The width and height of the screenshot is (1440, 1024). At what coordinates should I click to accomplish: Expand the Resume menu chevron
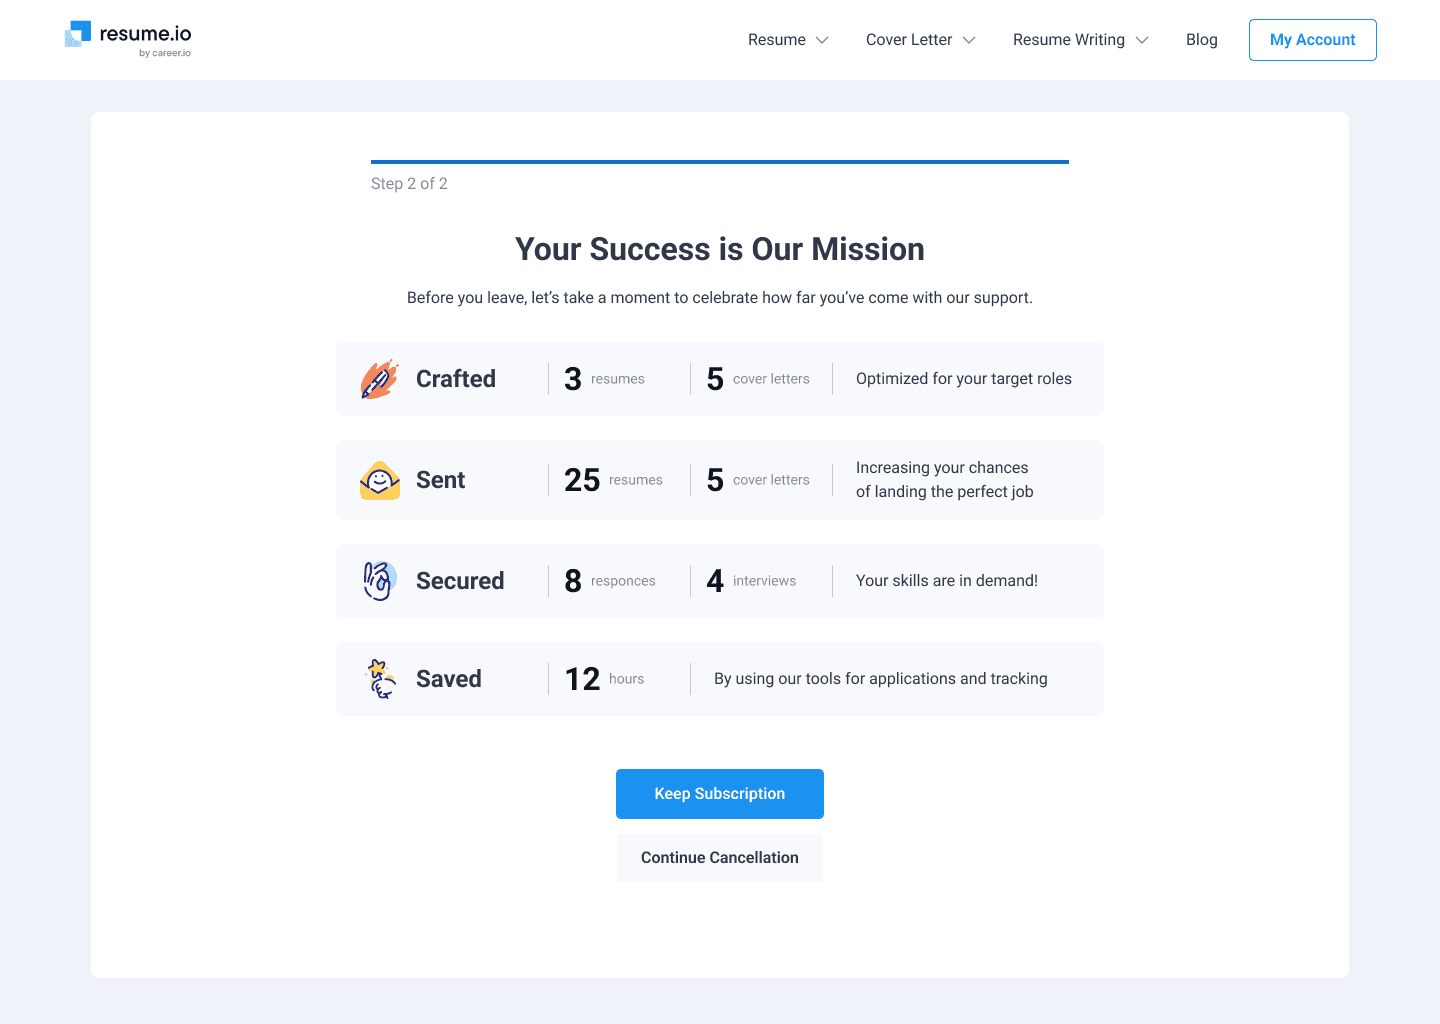822,40
